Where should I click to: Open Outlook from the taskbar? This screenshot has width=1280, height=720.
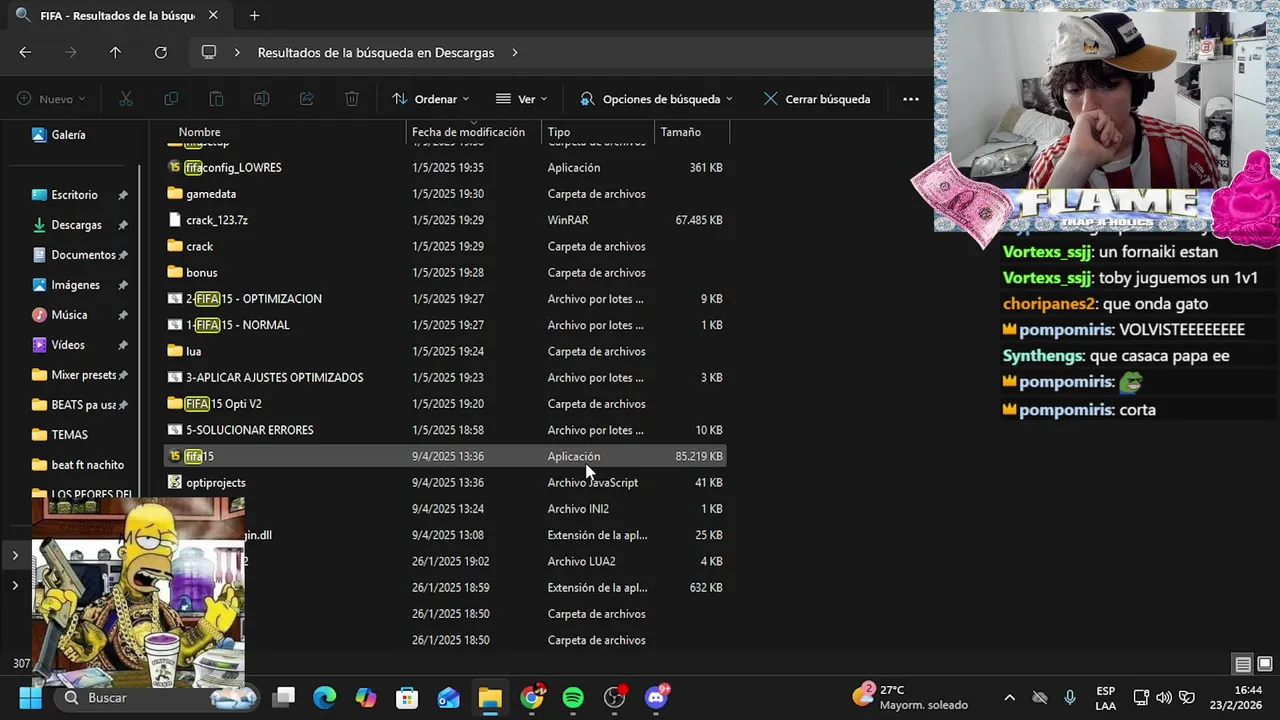click(448, 697)
